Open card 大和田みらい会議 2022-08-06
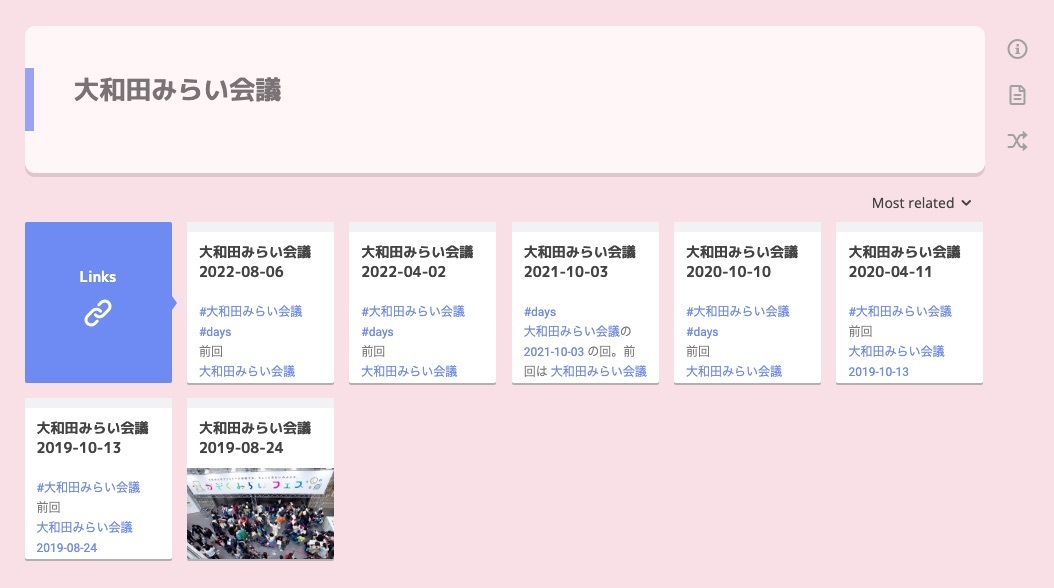The width and height of the screenshot is (1054, 588). click(260, 302)
